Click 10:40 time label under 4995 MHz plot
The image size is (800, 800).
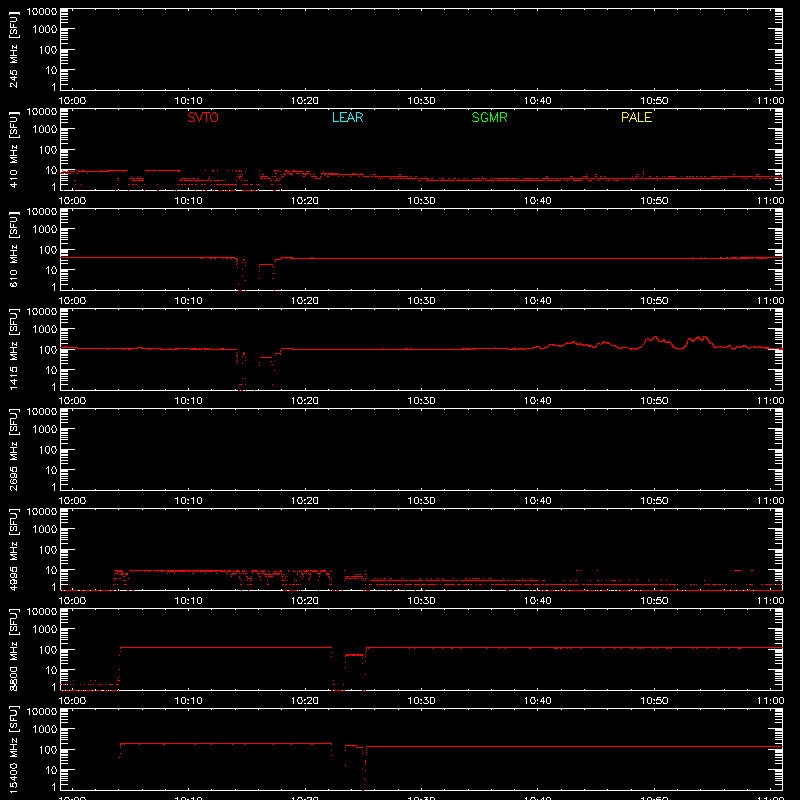tap(538, 601)
